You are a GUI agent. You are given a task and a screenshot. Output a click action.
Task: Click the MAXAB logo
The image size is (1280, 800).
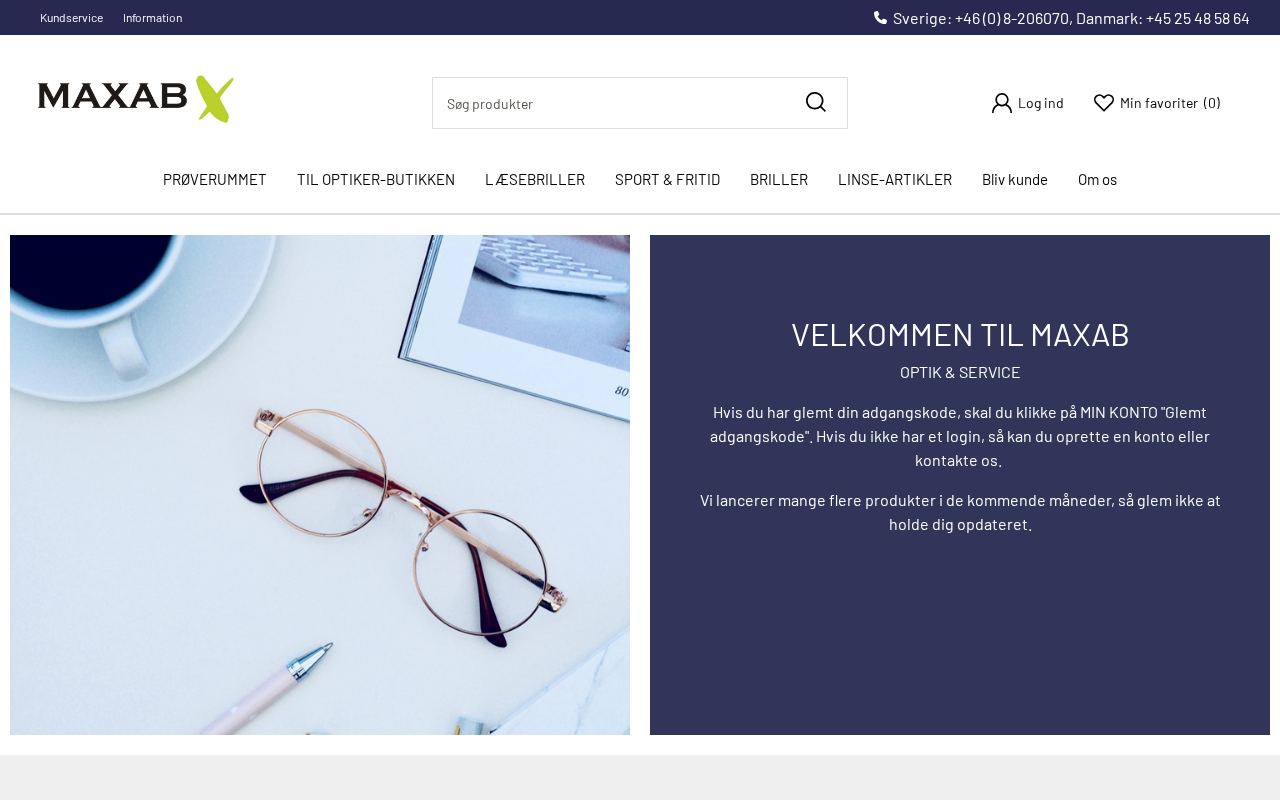point(136,99)
